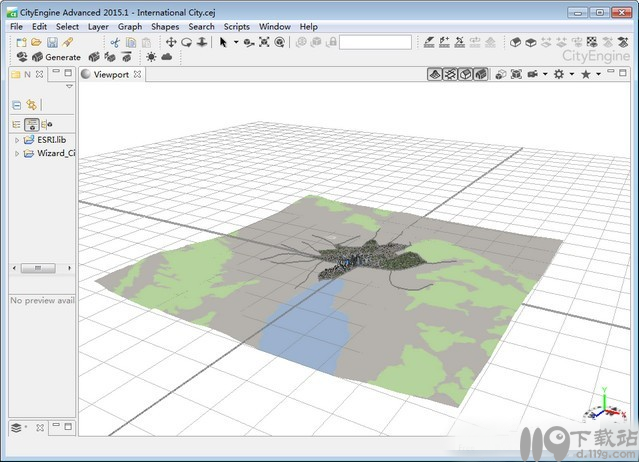Open the File menu
This screenshot has height=462, width=639.
[16, 26]
